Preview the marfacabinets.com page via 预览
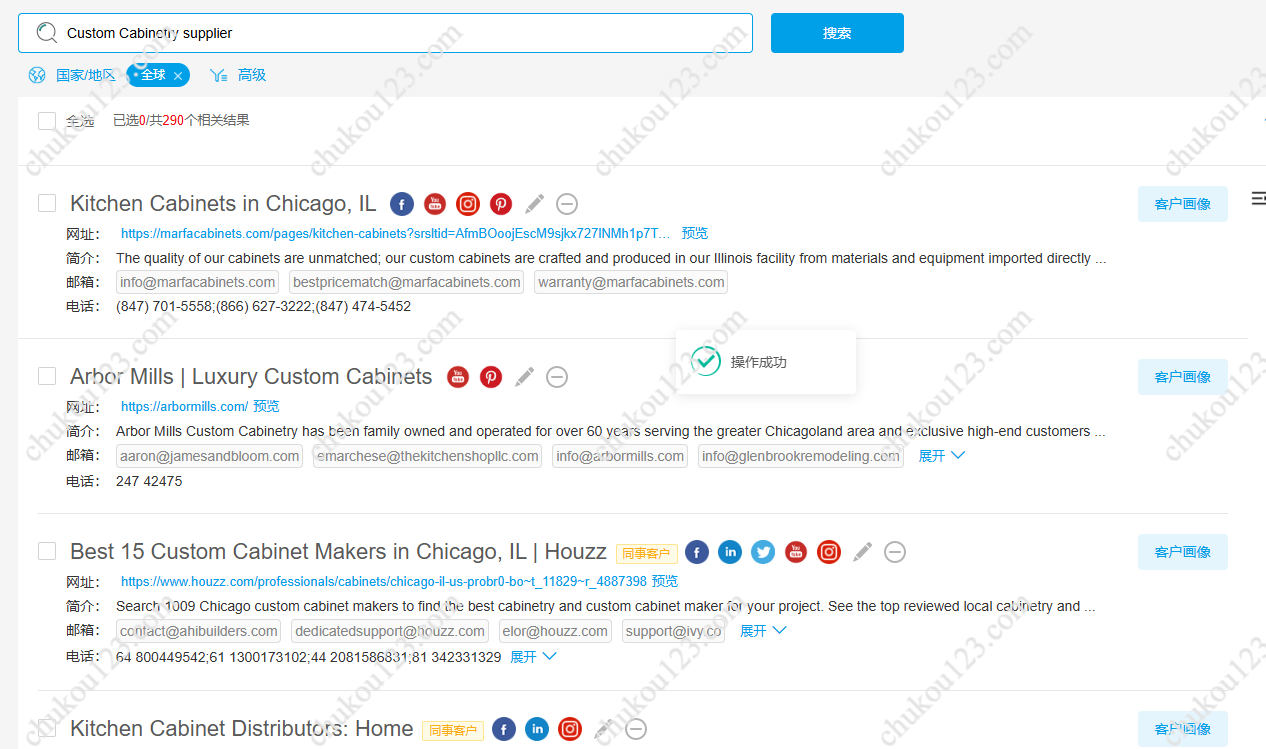 [695, 233]
